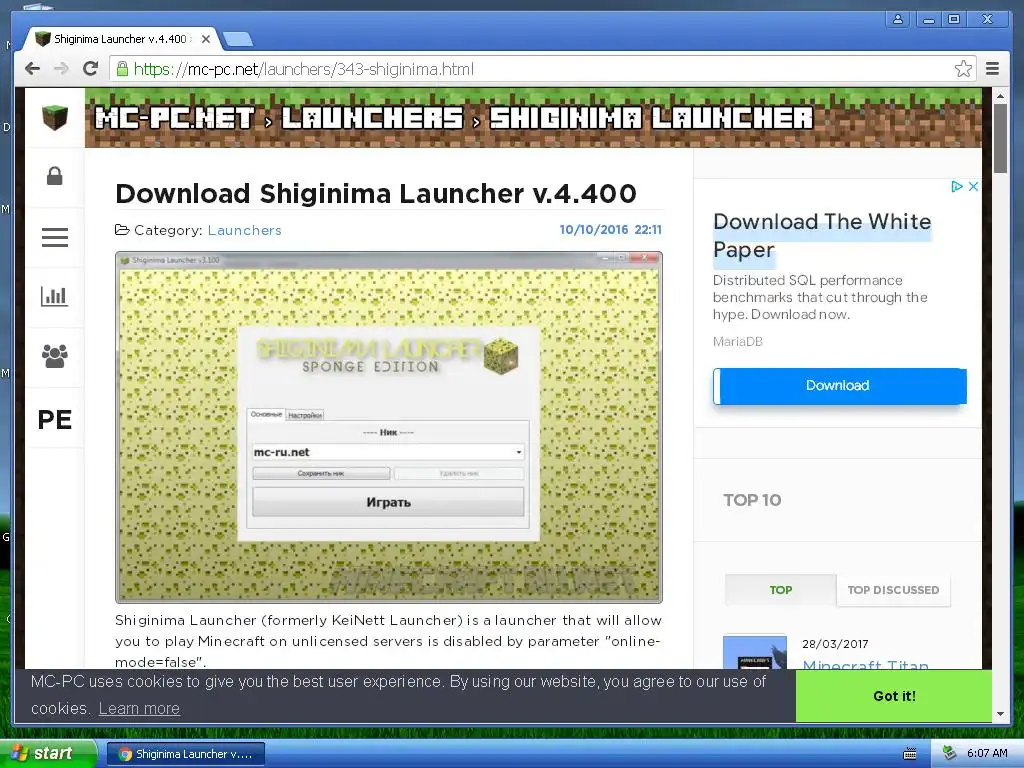Screen dimensions: 1024x768
Task: Click the AdChoices triangle icon
Action: click(957, 187)
